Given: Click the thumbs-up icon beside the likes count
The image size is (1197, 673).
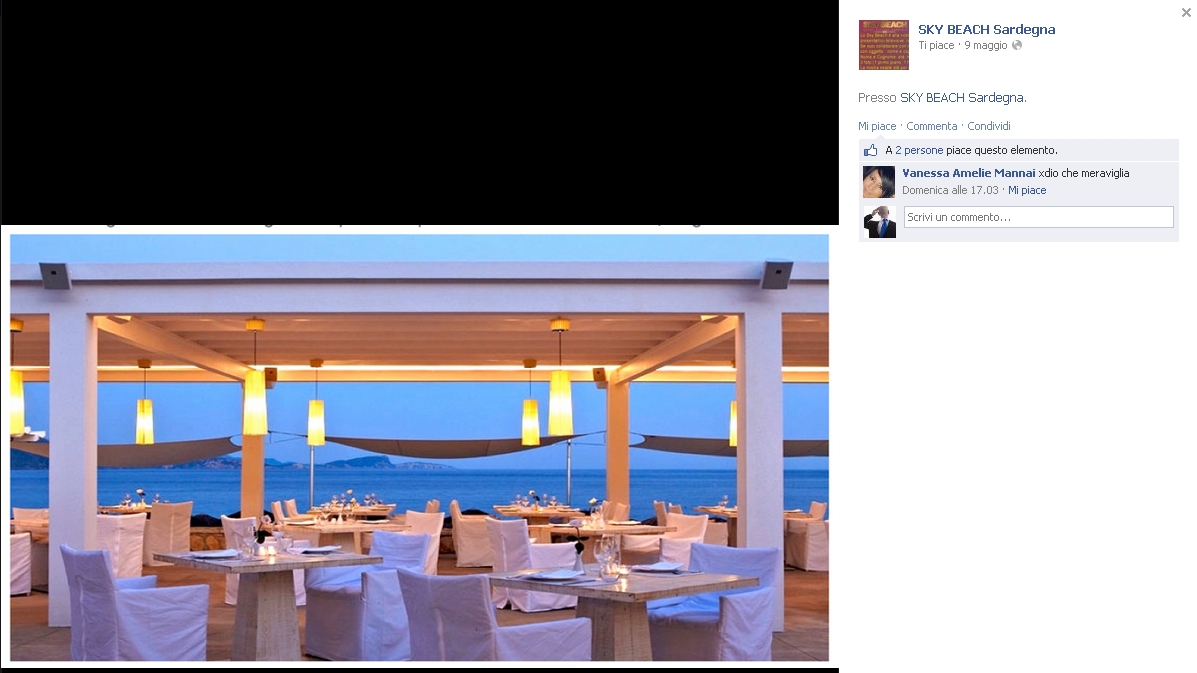Looking at the screenshot, I should [x=870, y=150].
